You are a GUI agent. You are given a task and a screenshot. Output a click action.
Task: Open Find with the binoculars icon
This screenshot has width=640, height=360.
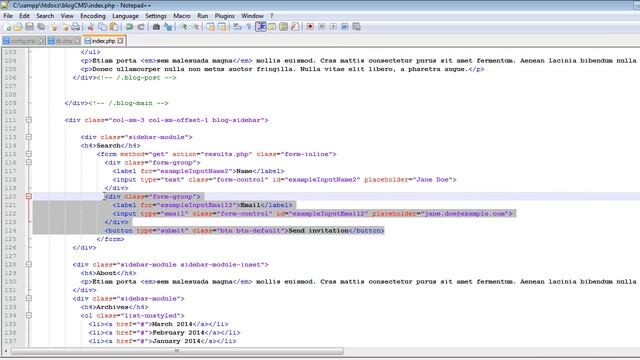(156, 27)
